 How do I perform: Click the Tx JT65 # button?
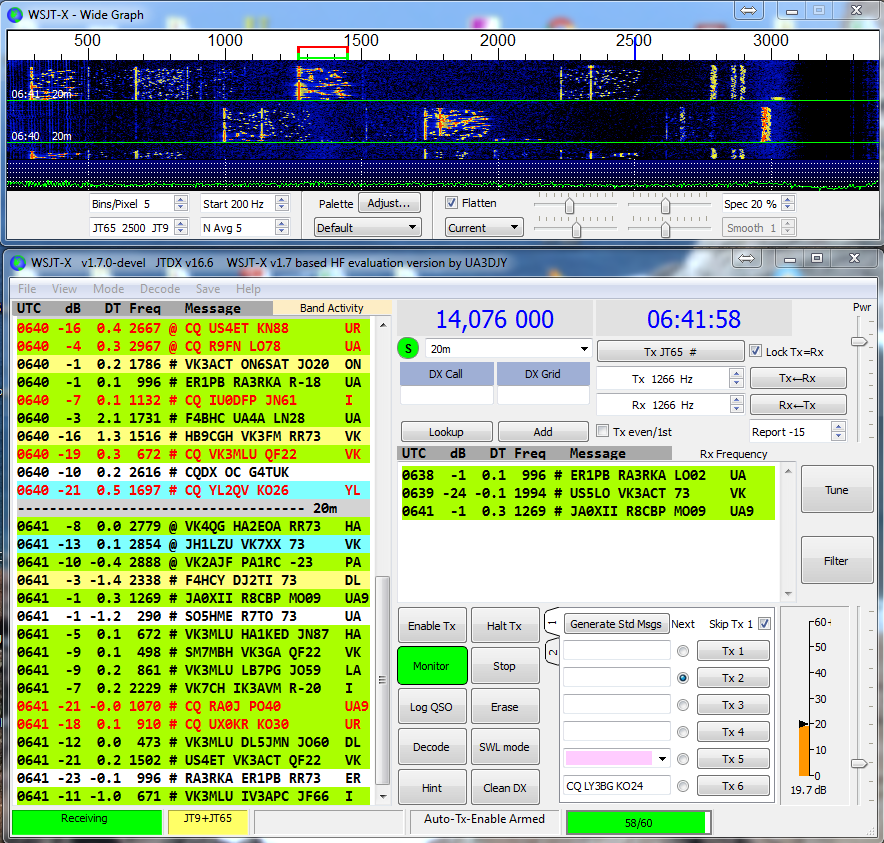click(670, 352)
